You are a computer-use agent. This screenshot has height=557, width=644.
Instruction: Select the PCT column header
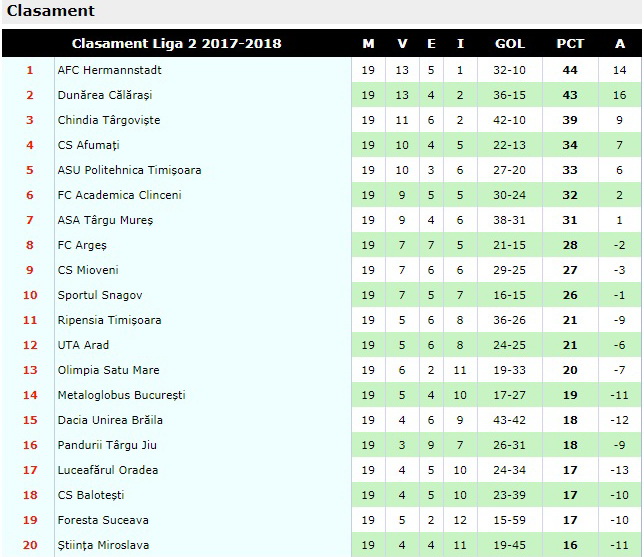570,44
